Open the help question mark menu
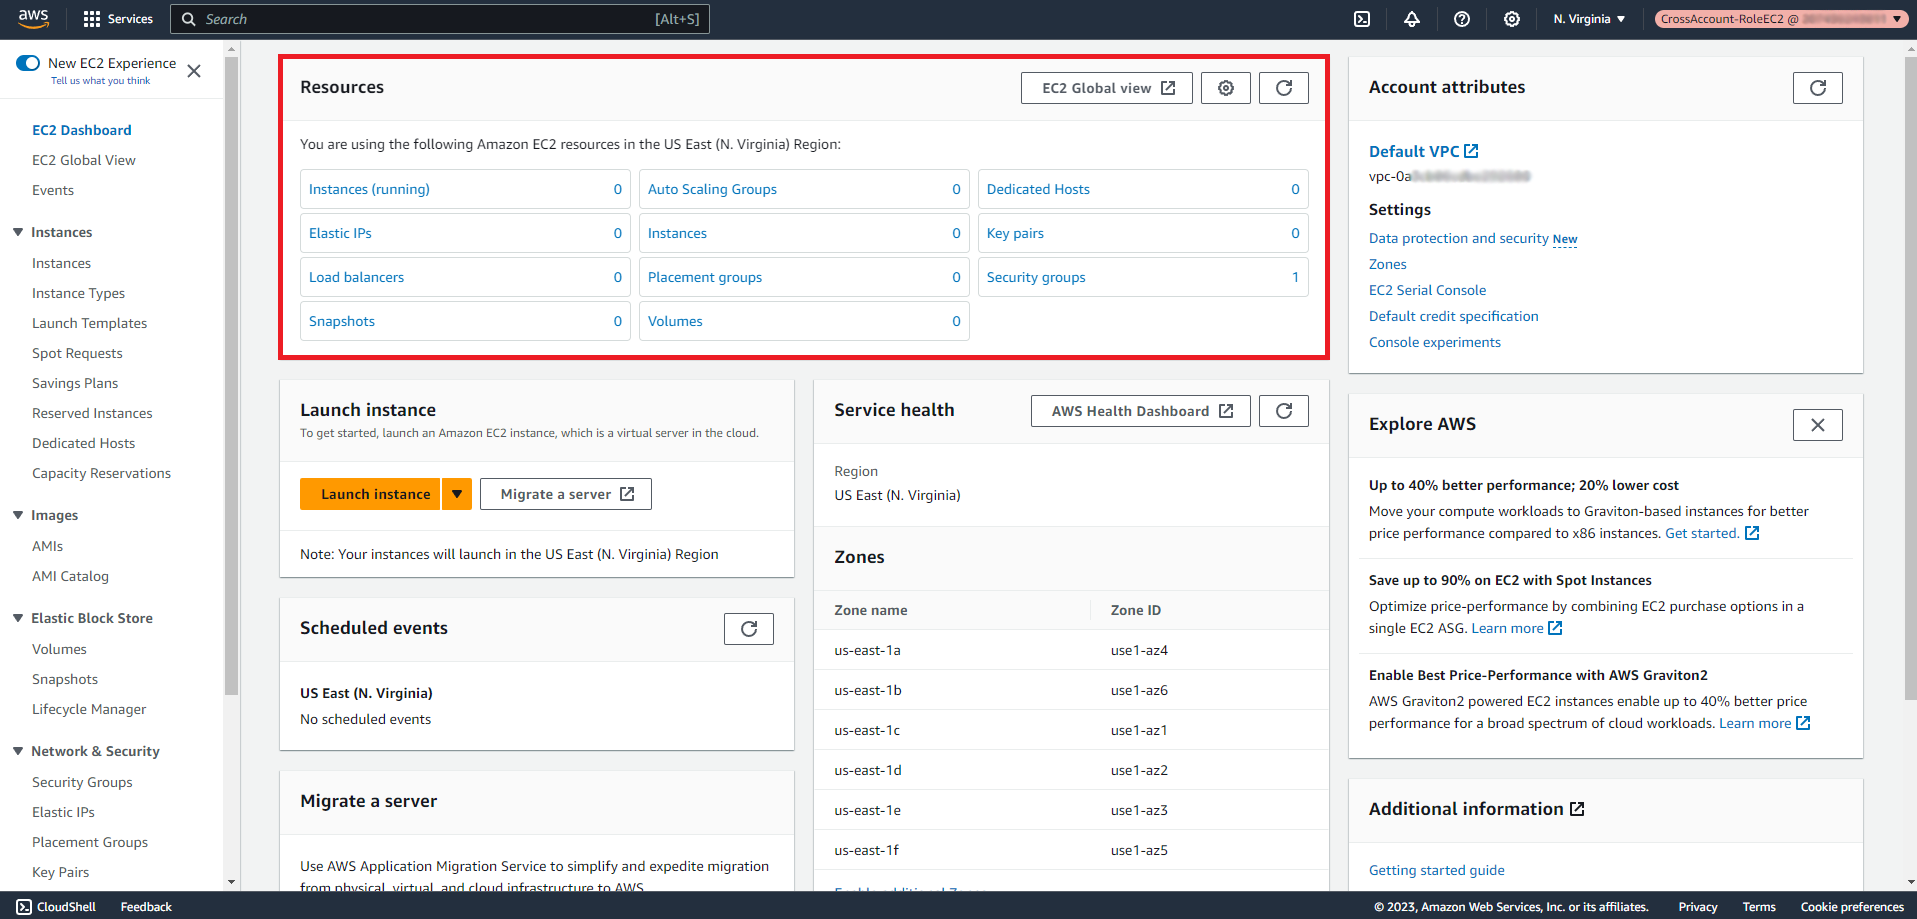 (x=1461, y=19)
